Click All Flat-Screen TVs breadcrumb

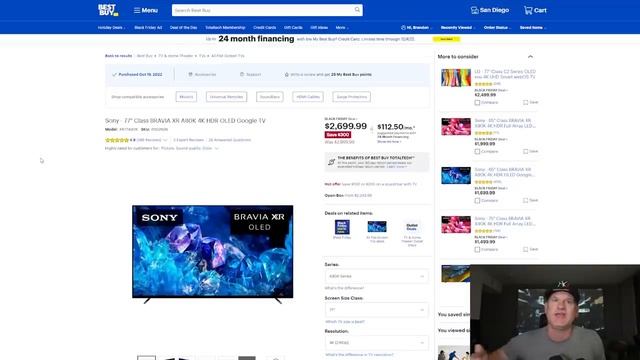[x=228, y=56]
